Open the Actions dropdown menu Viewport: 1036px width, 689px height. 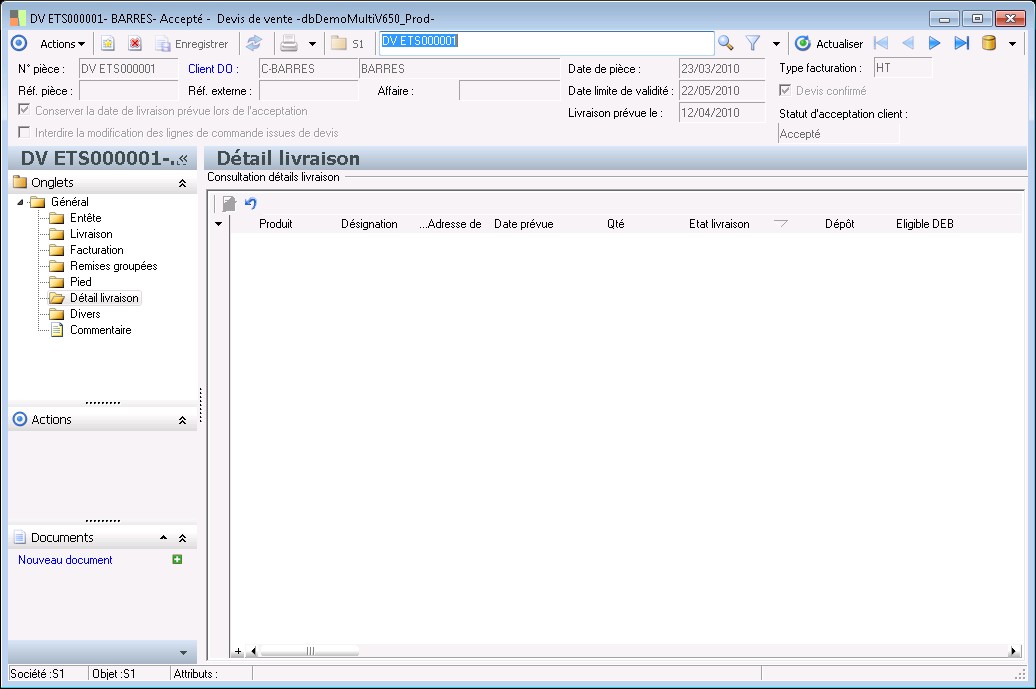pos(62,44)
